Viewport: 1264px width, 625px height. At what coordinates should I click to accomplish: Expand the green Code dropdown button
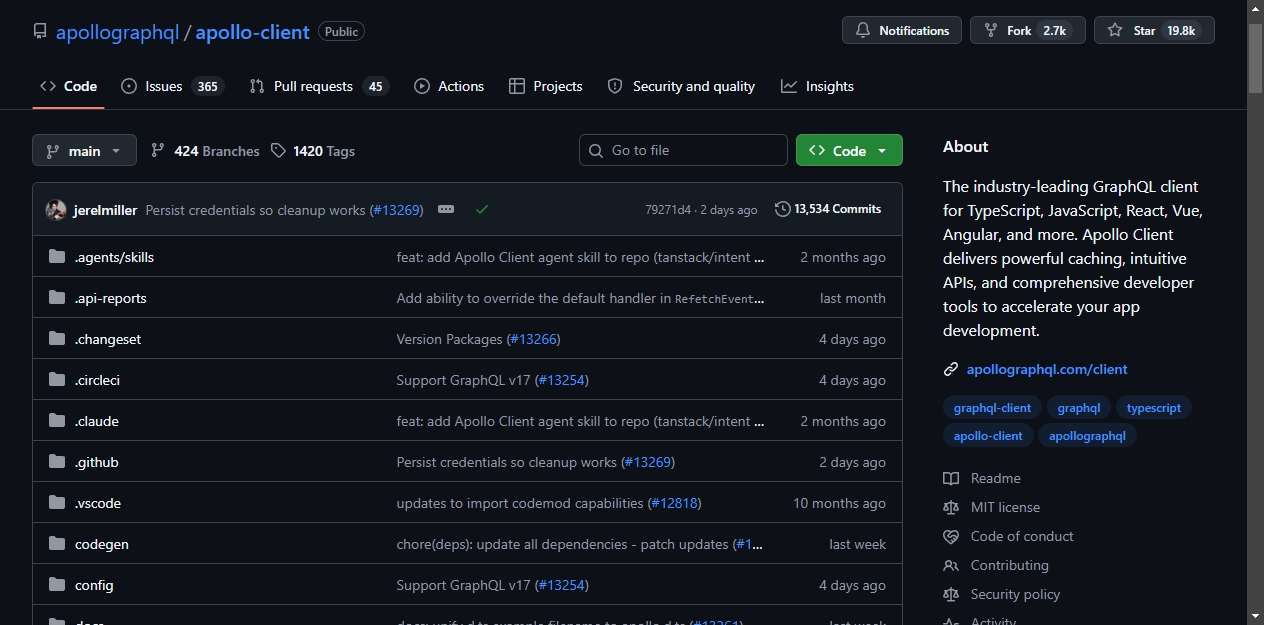pyautogui.click(x=849, y=150)
